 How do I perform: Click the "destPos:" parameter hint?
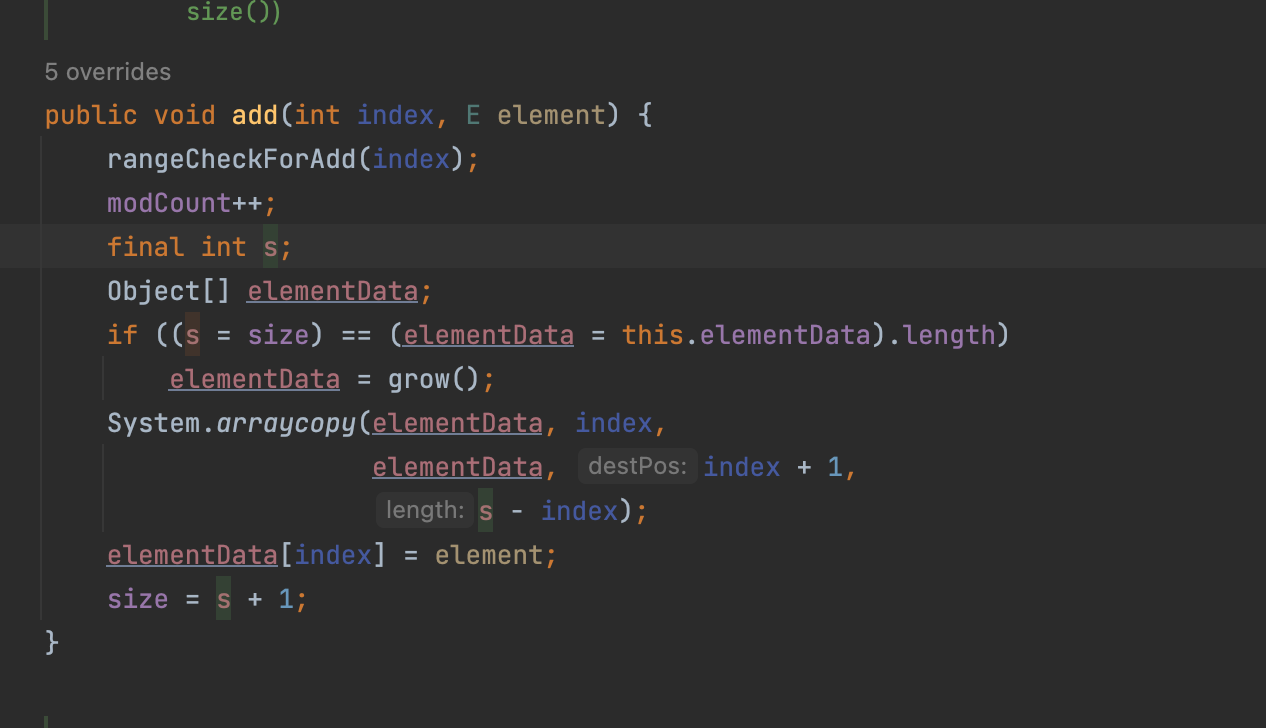point(637,466)
